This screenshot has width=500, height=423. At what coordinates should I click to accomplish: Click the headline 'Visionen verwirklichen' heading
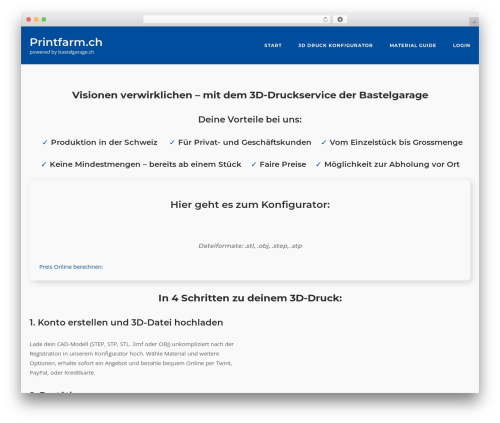(250, 95)
